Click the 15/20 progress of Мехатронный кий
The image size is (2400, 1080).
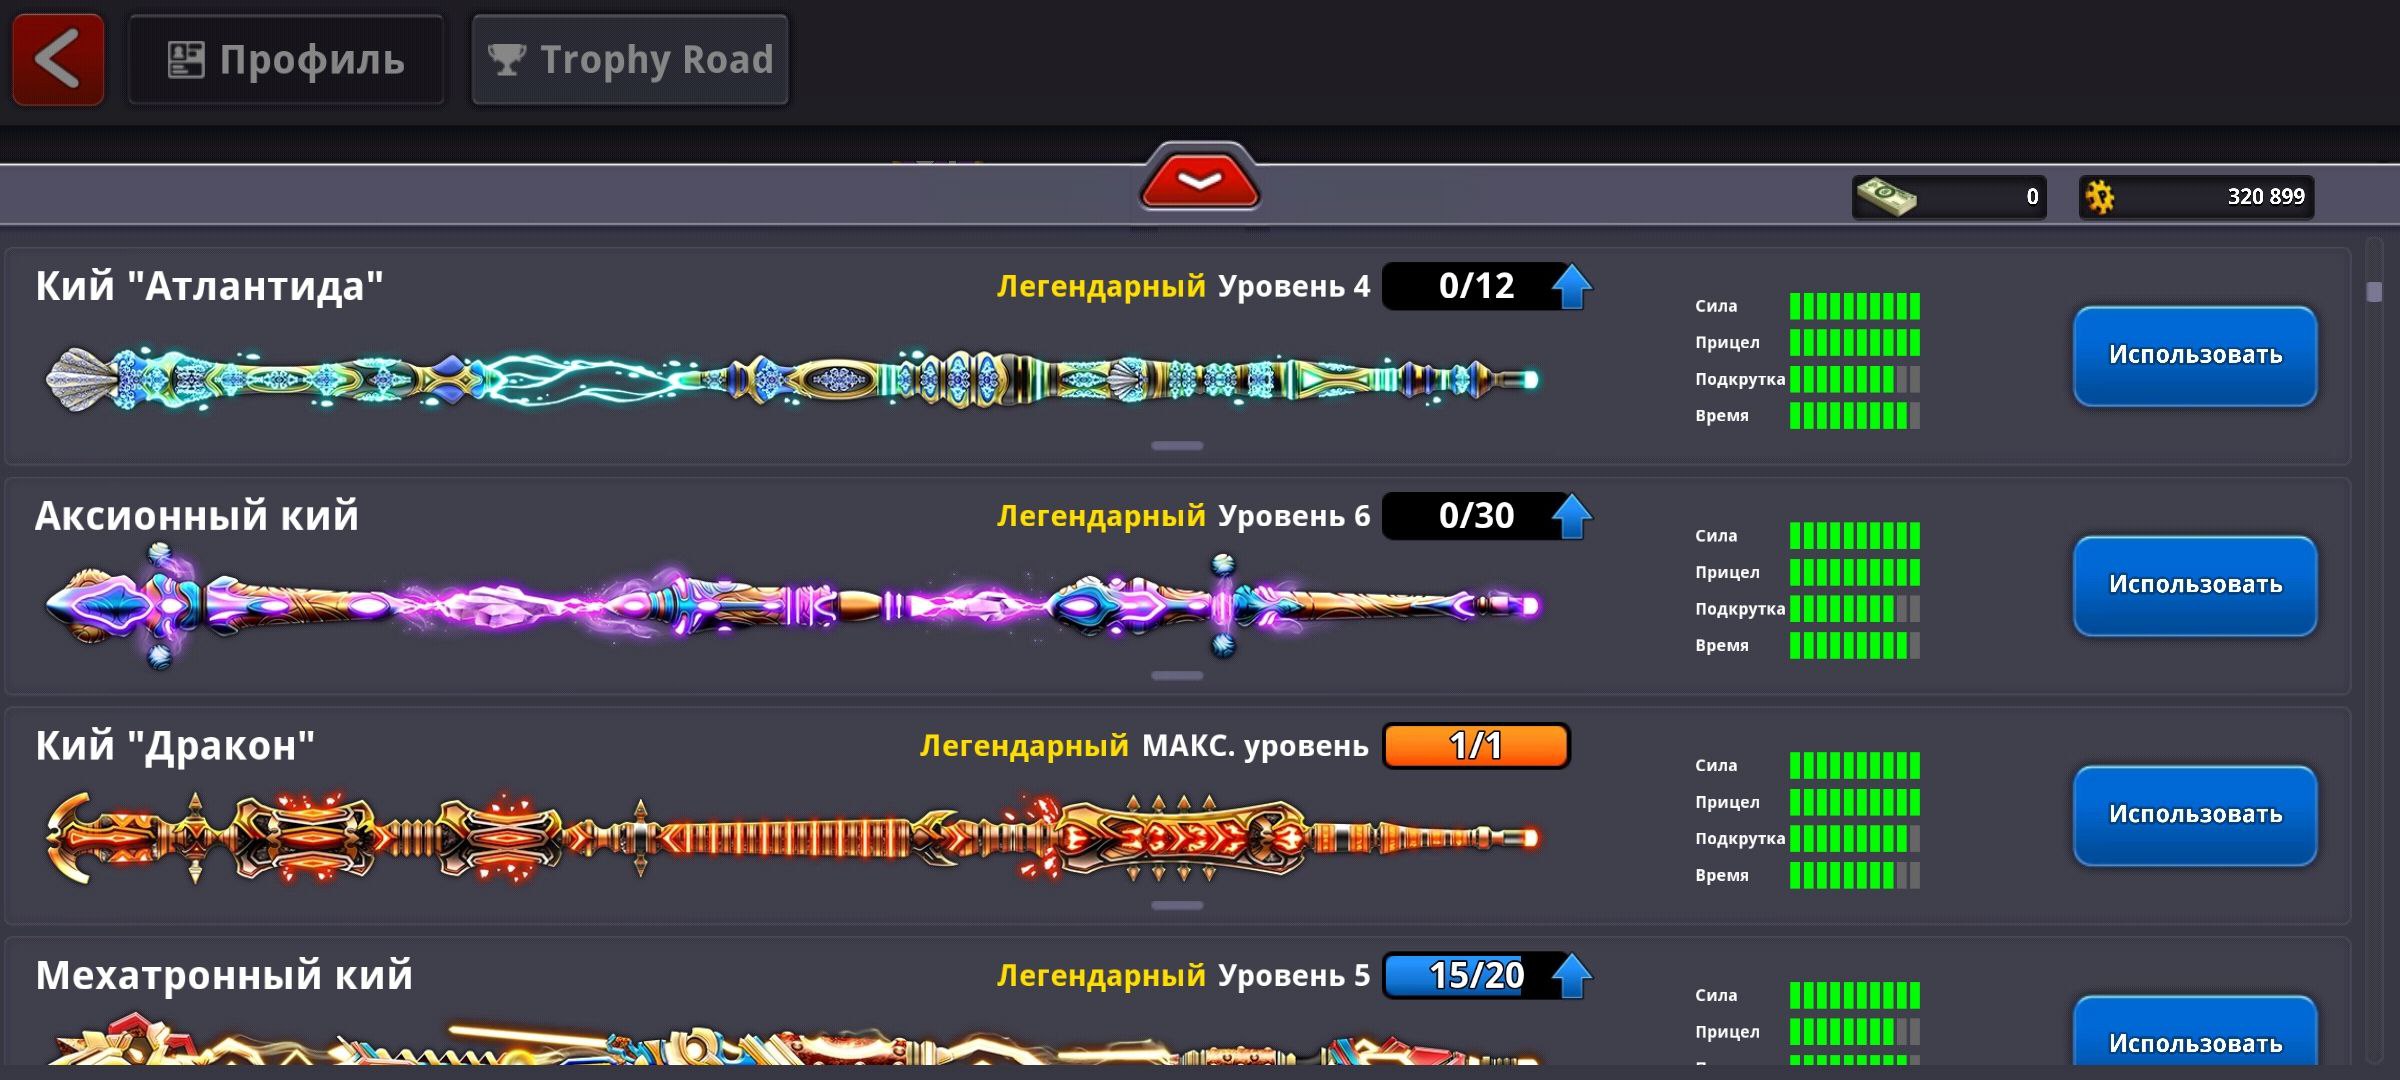1475,975
